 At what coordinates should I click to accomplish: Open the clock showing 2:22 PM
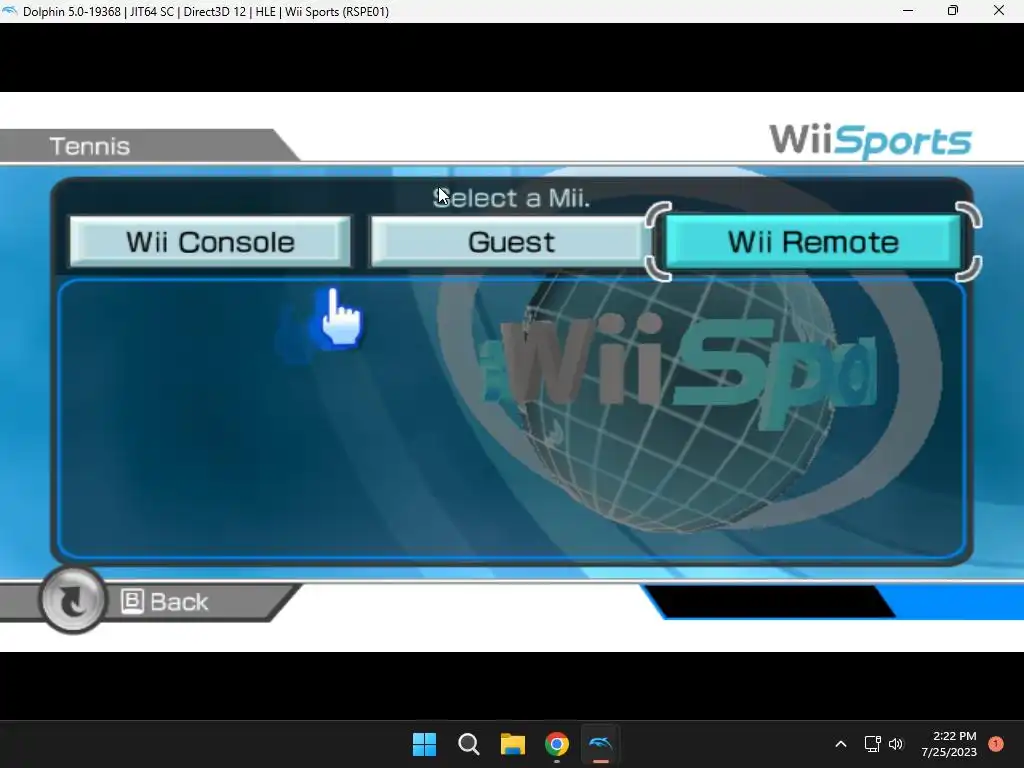(x=949, y=744)
